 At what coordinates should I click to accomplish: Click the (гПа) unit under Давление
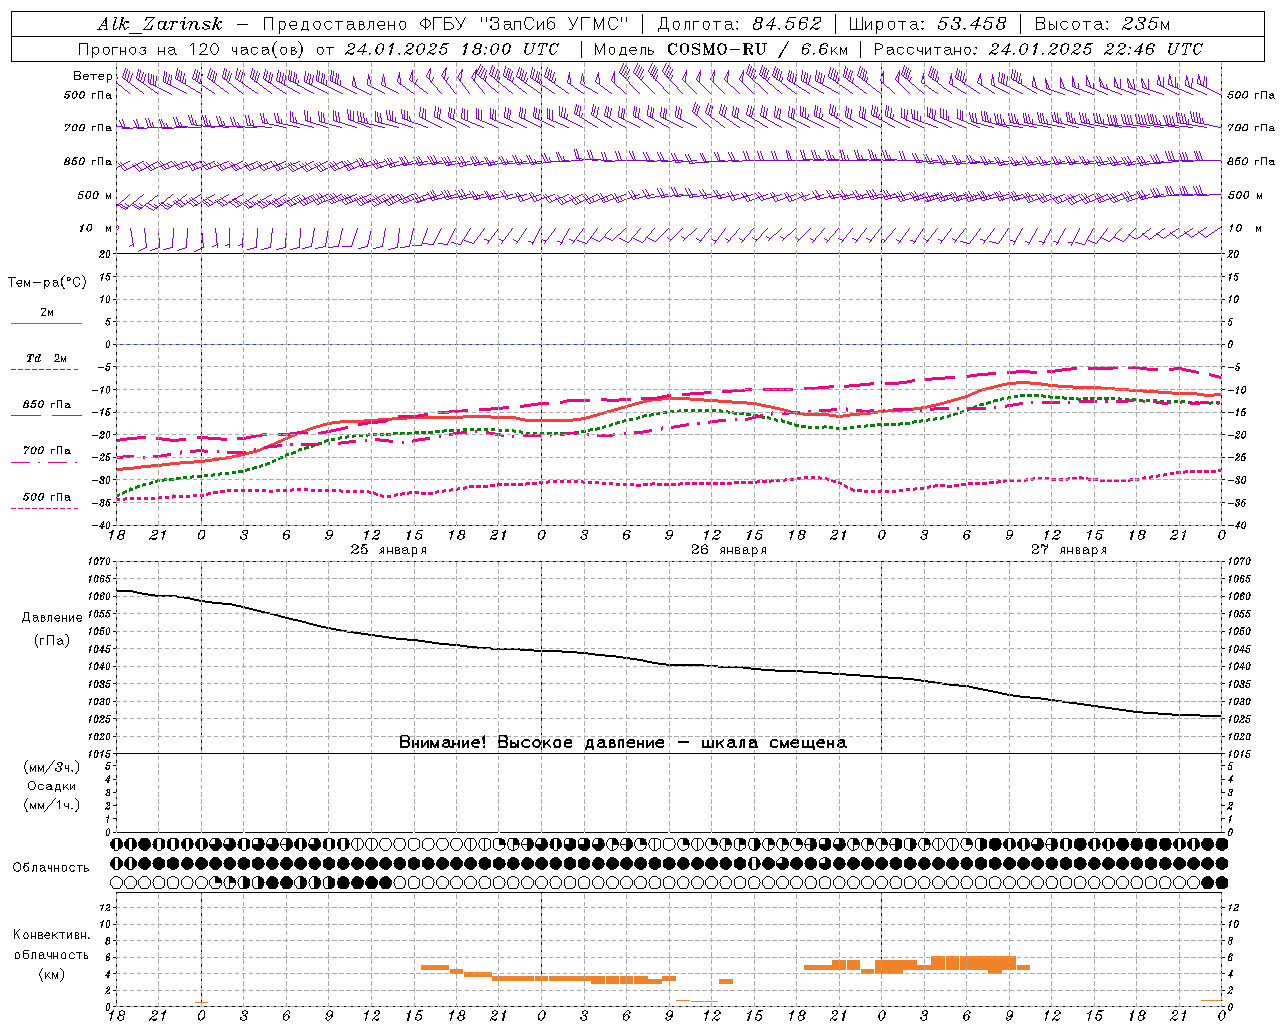pyautogui.click(x=52, y=640)
